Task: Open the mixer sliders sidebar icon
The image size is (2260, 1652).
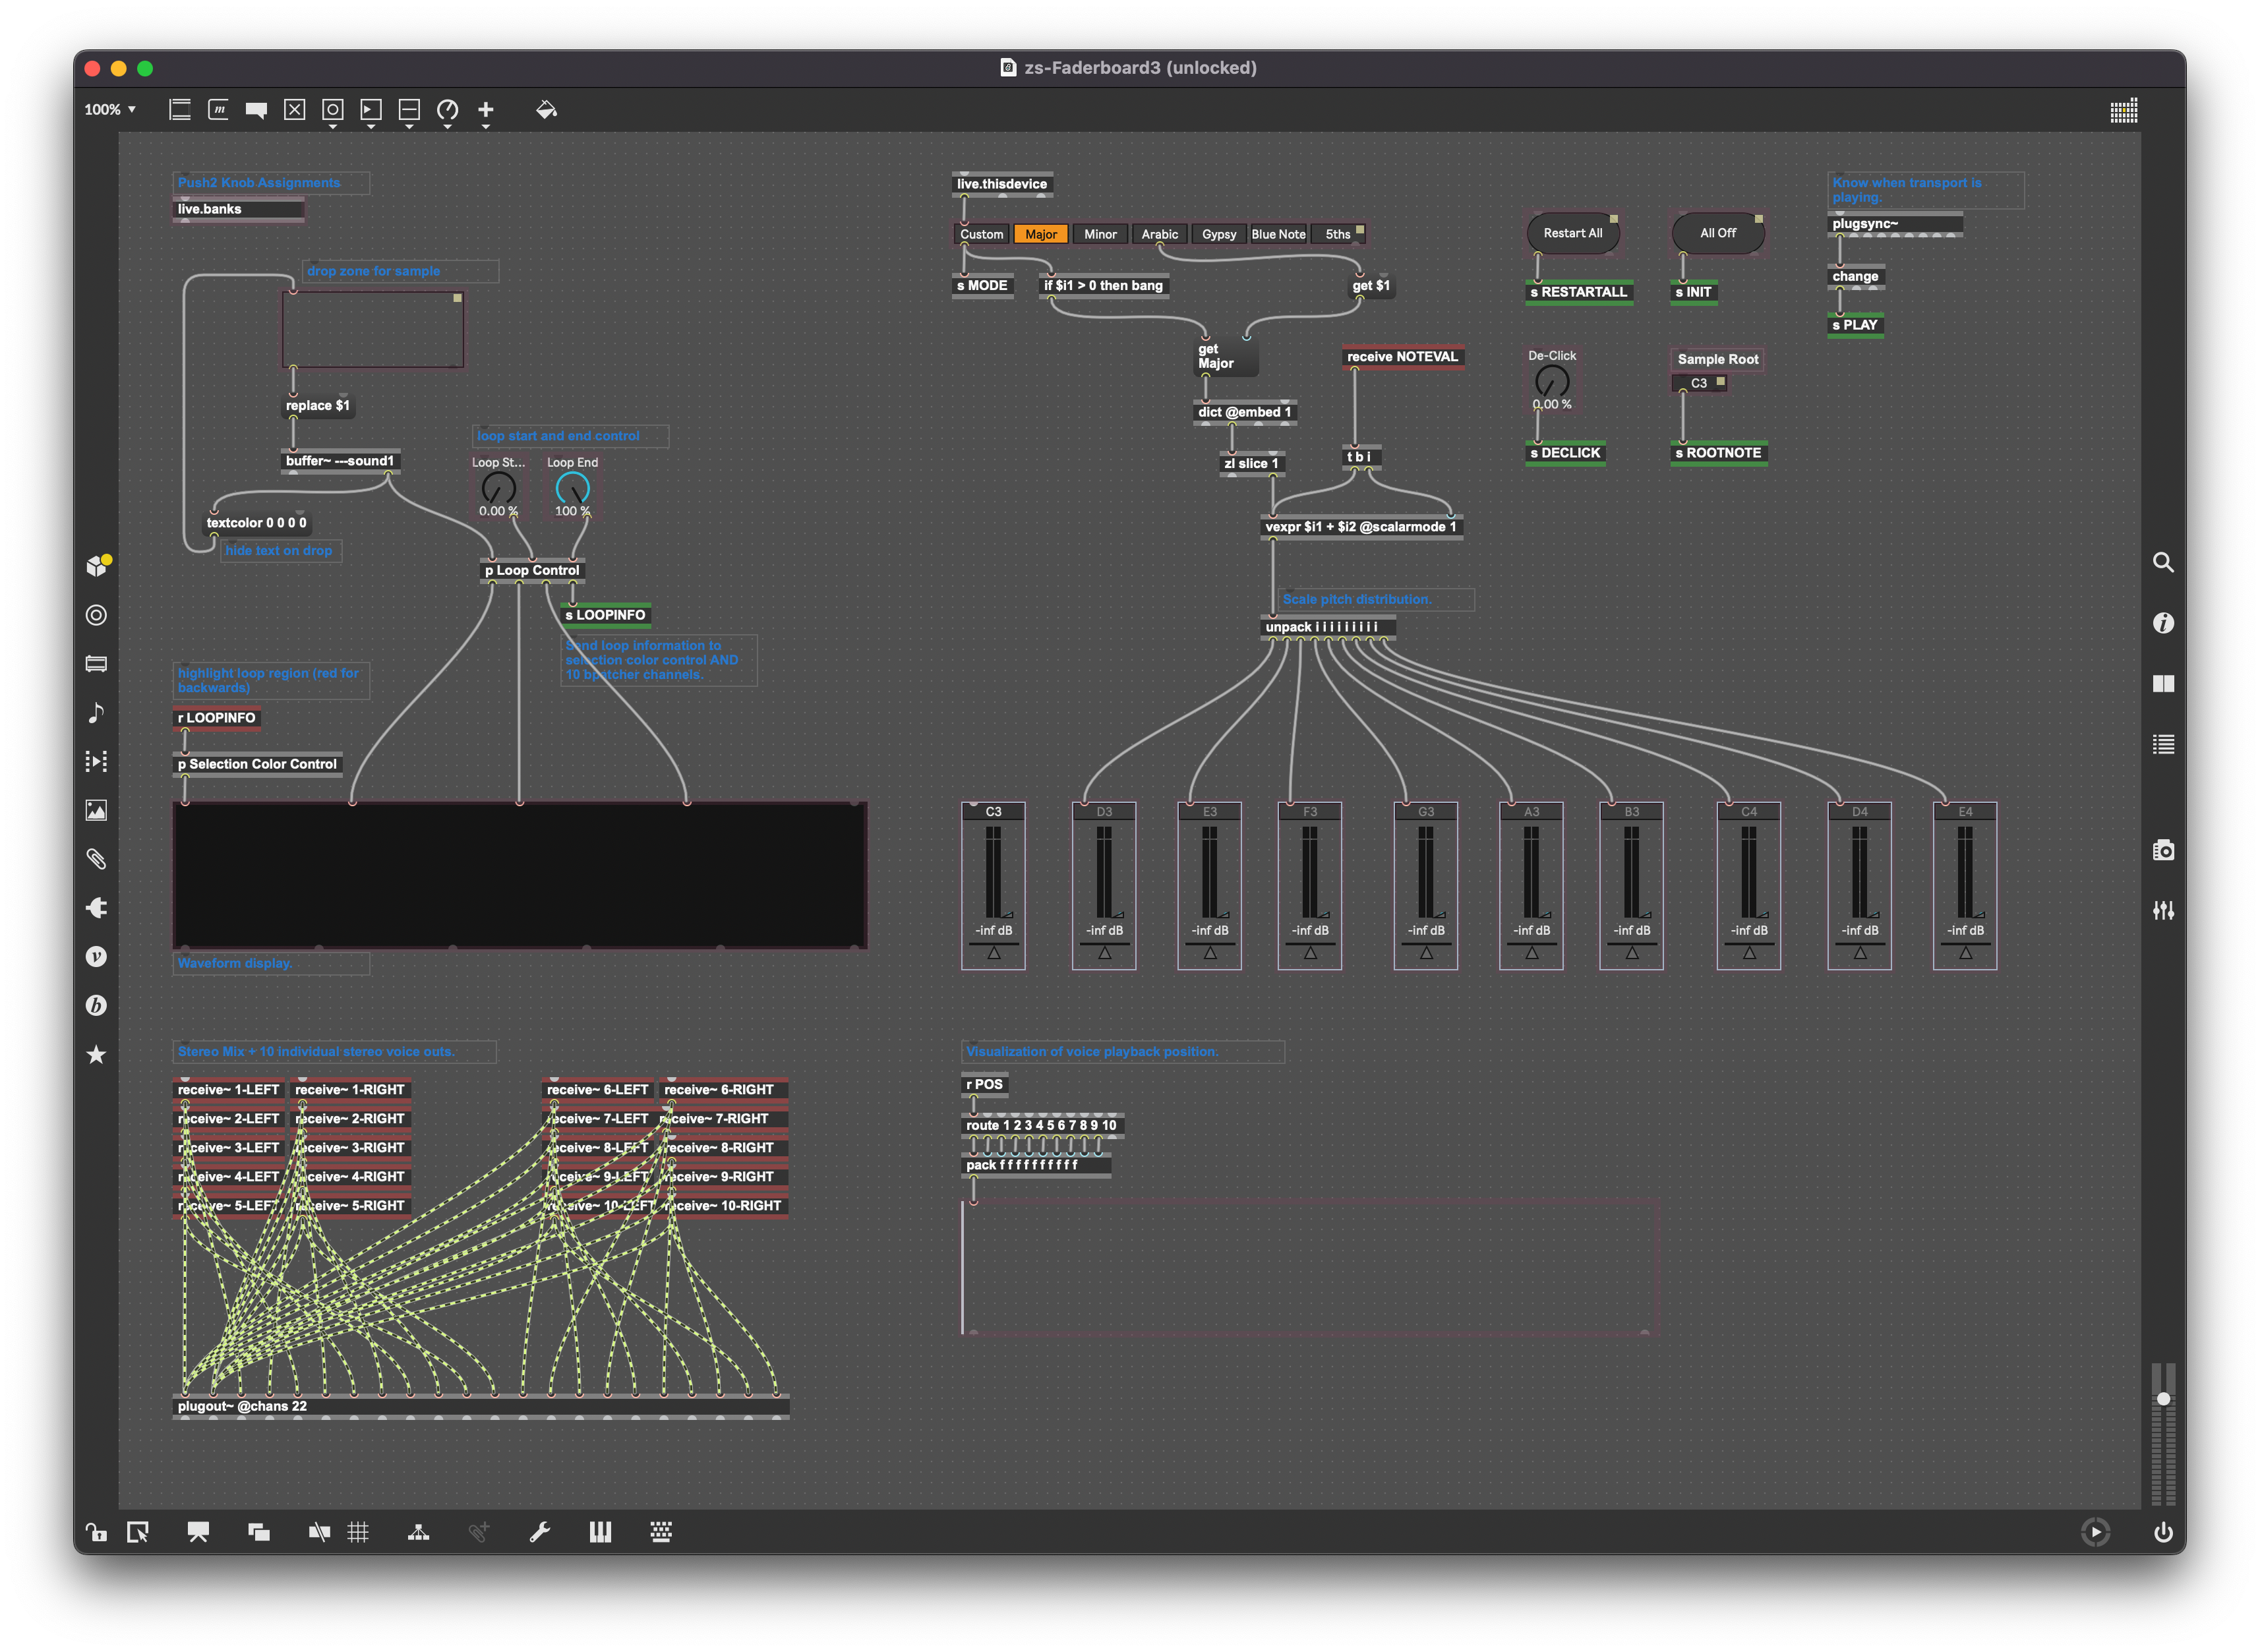Action: click(2163, 910)
